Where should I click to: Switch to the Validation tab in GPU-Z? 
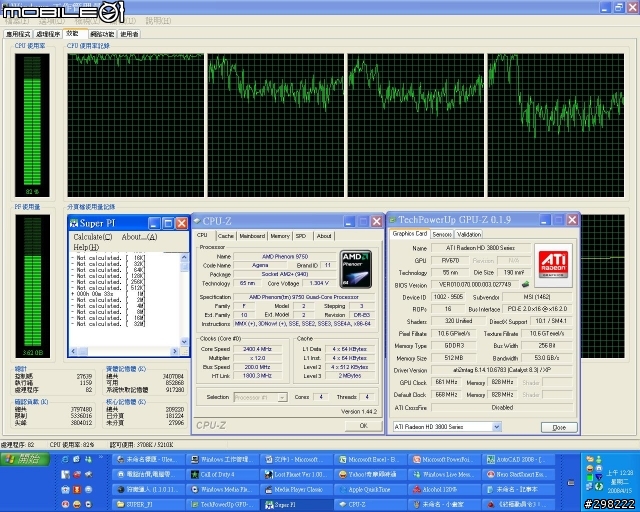(x=469, y=234)
